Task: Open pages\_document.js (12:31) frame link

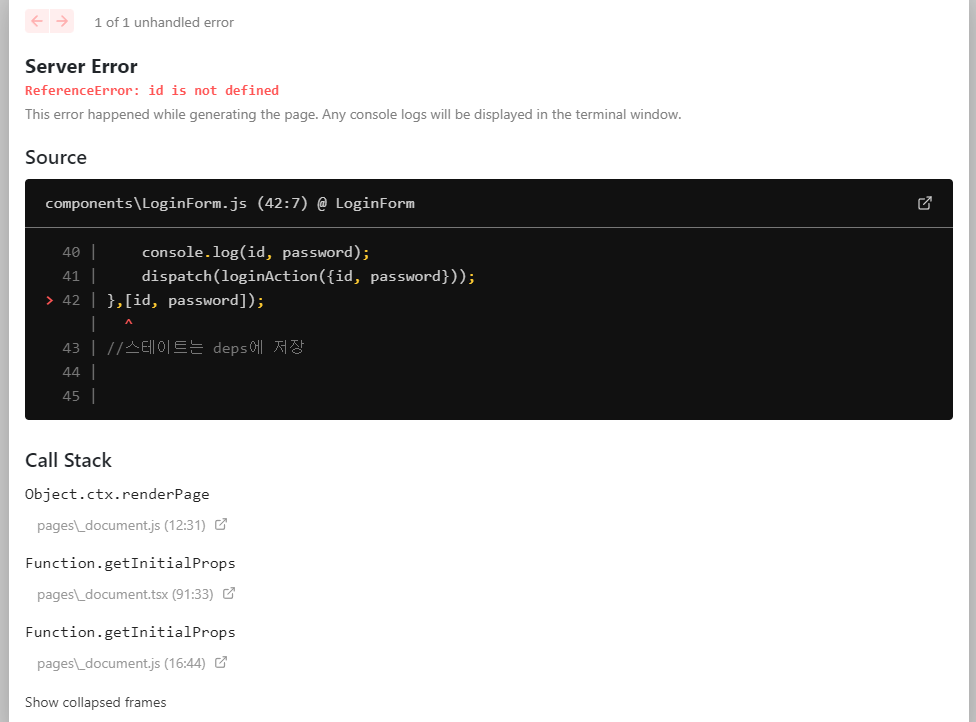Action: point(120,525)
